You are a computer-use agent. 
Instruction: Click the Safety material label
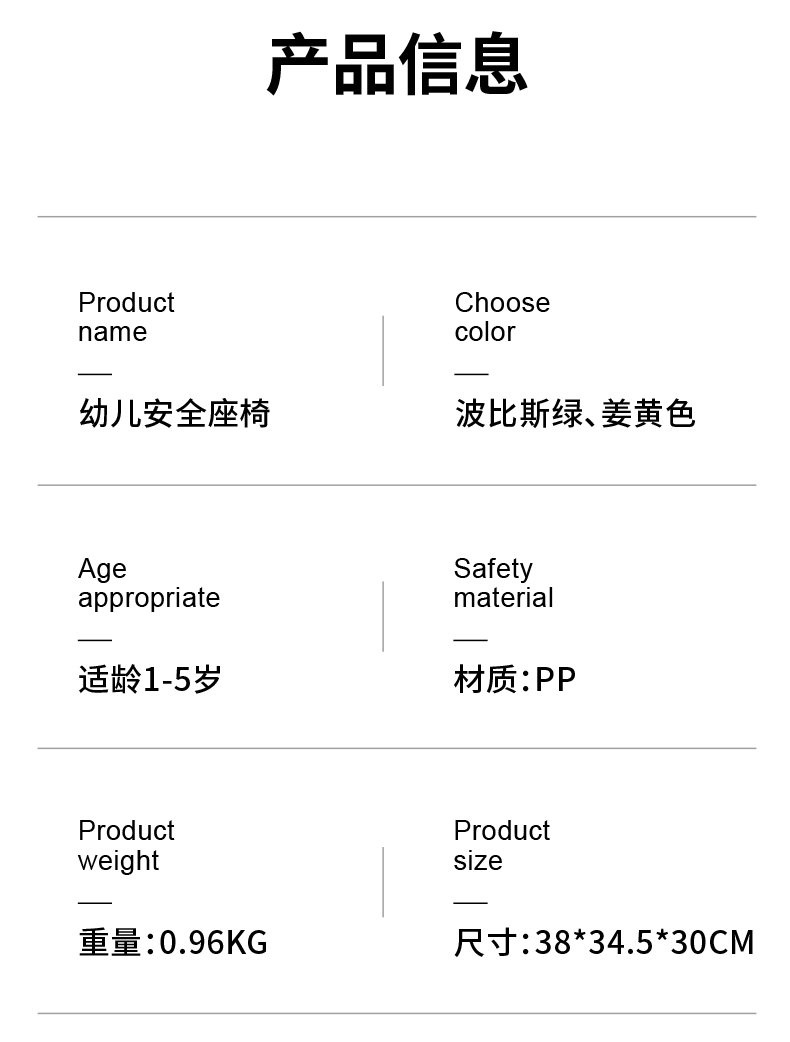coord(503,583)
